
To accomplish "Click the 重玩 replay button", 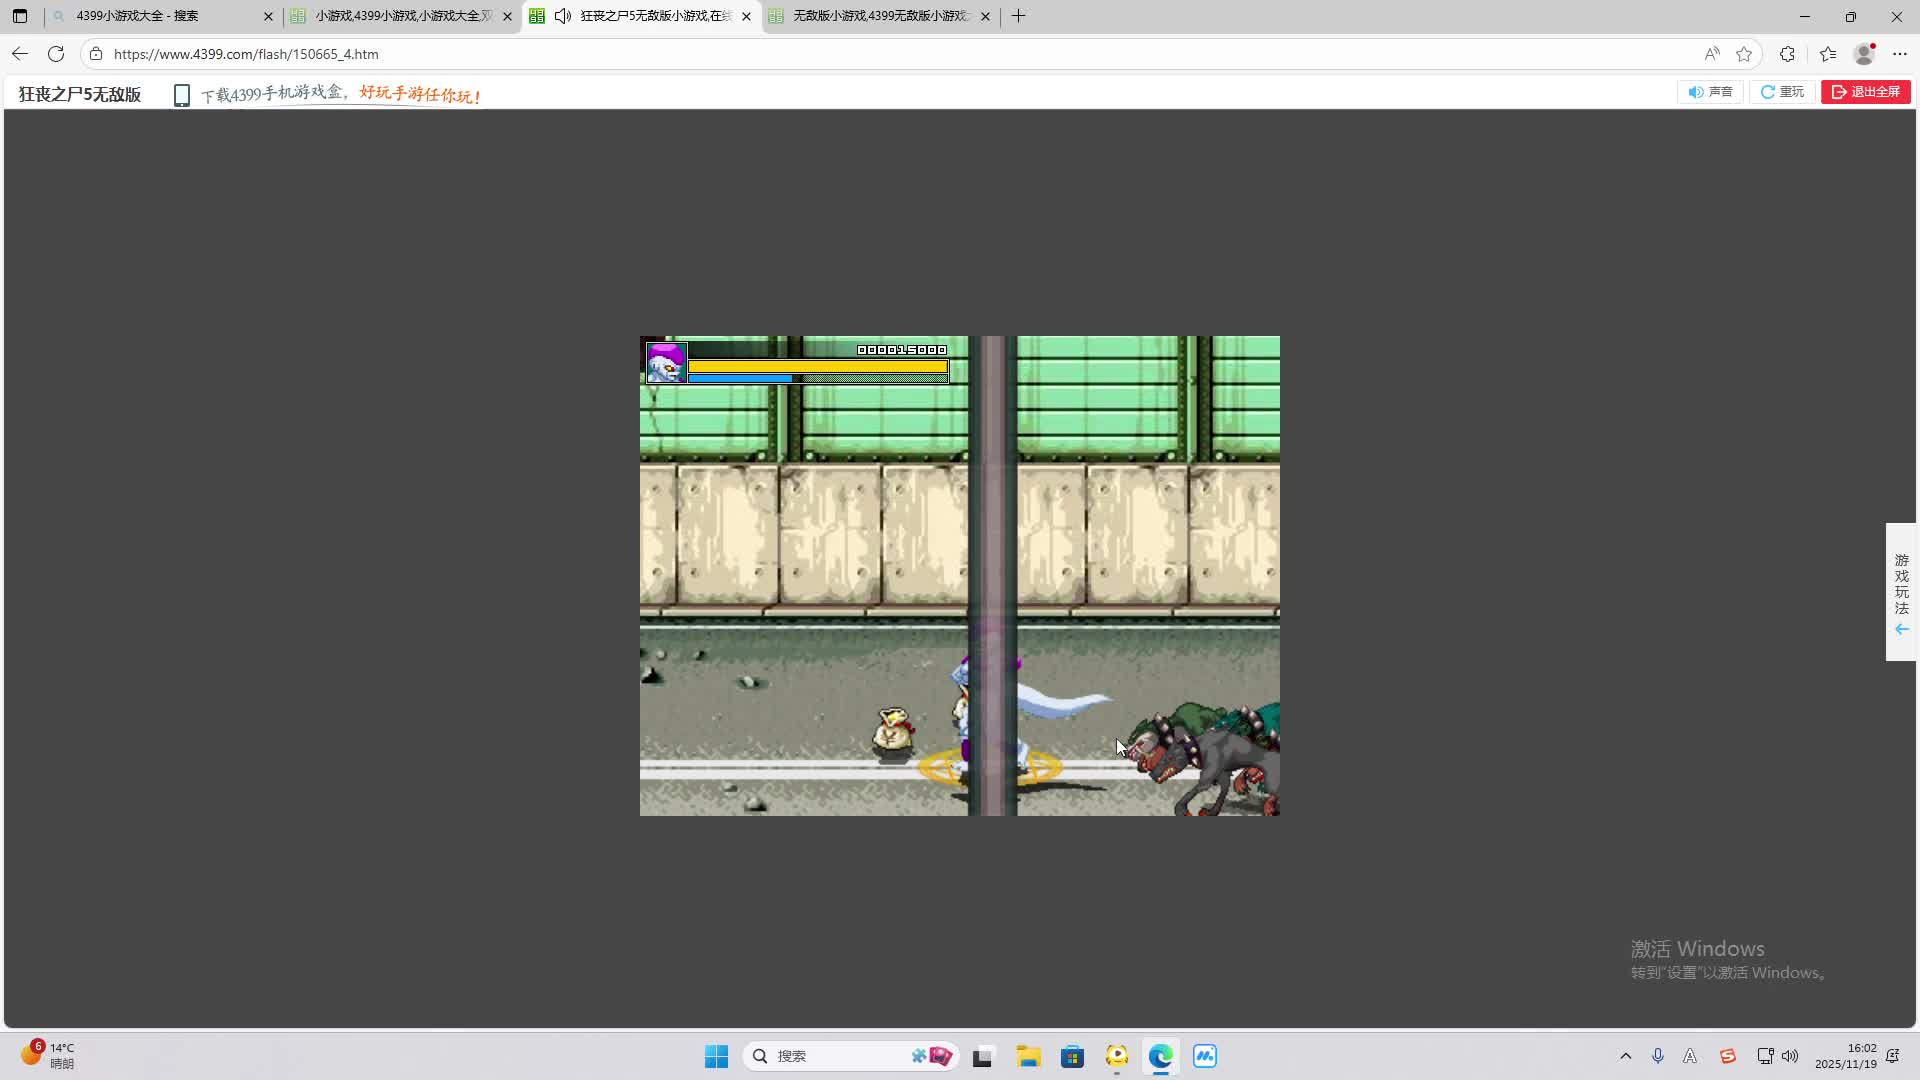I will pos(1782,92).
